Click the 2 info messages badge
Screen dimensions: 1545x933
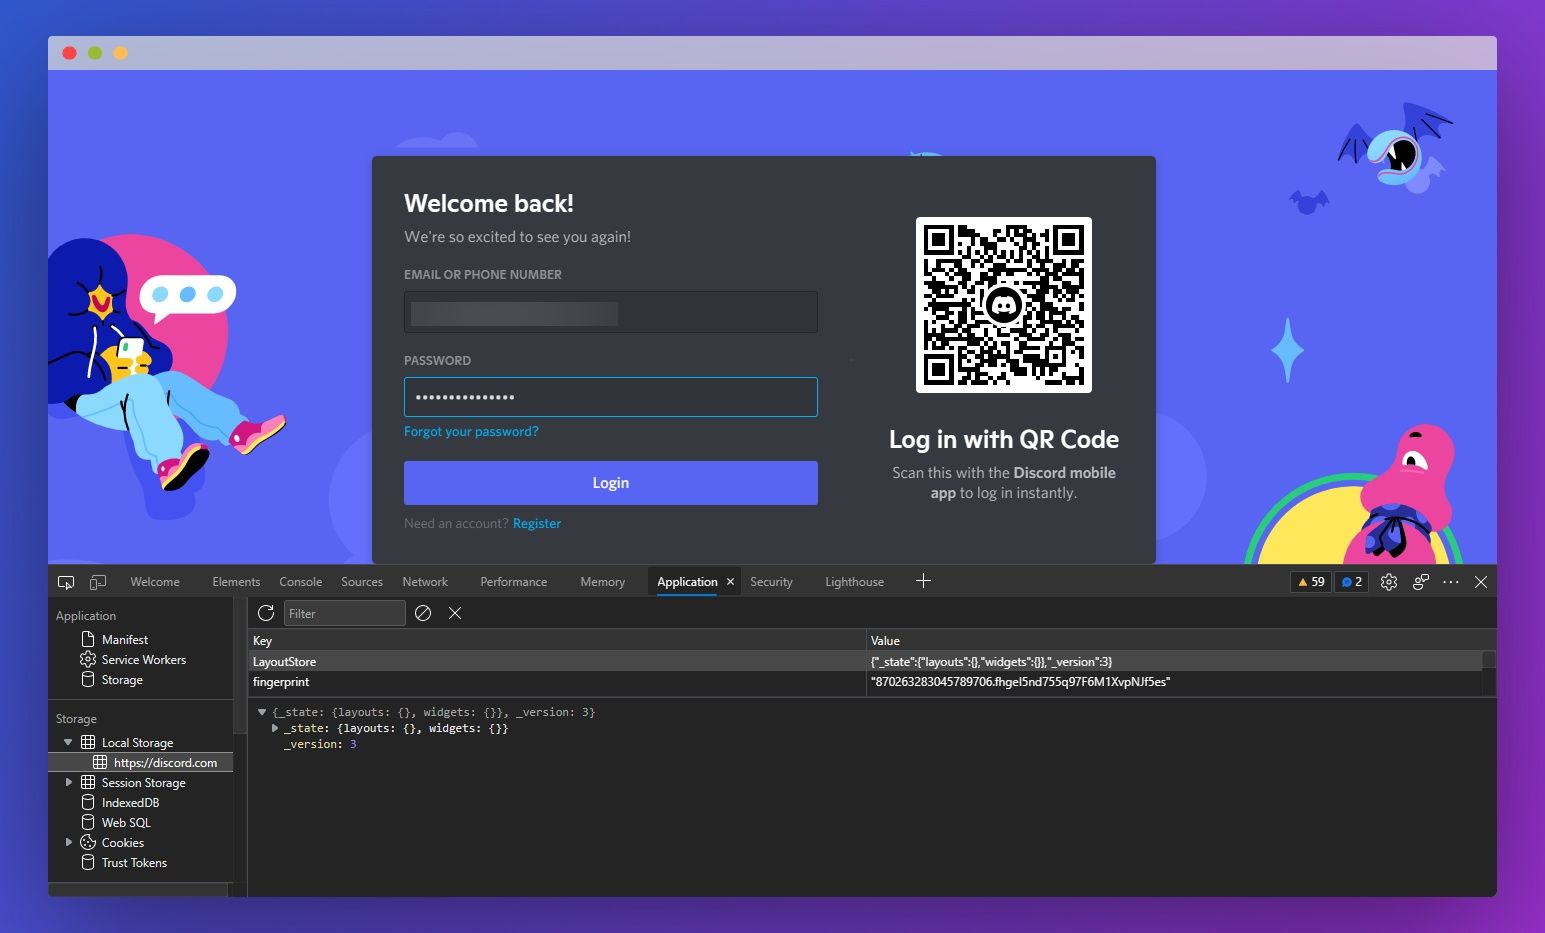pyautogui.click(x=1352, y=582)
